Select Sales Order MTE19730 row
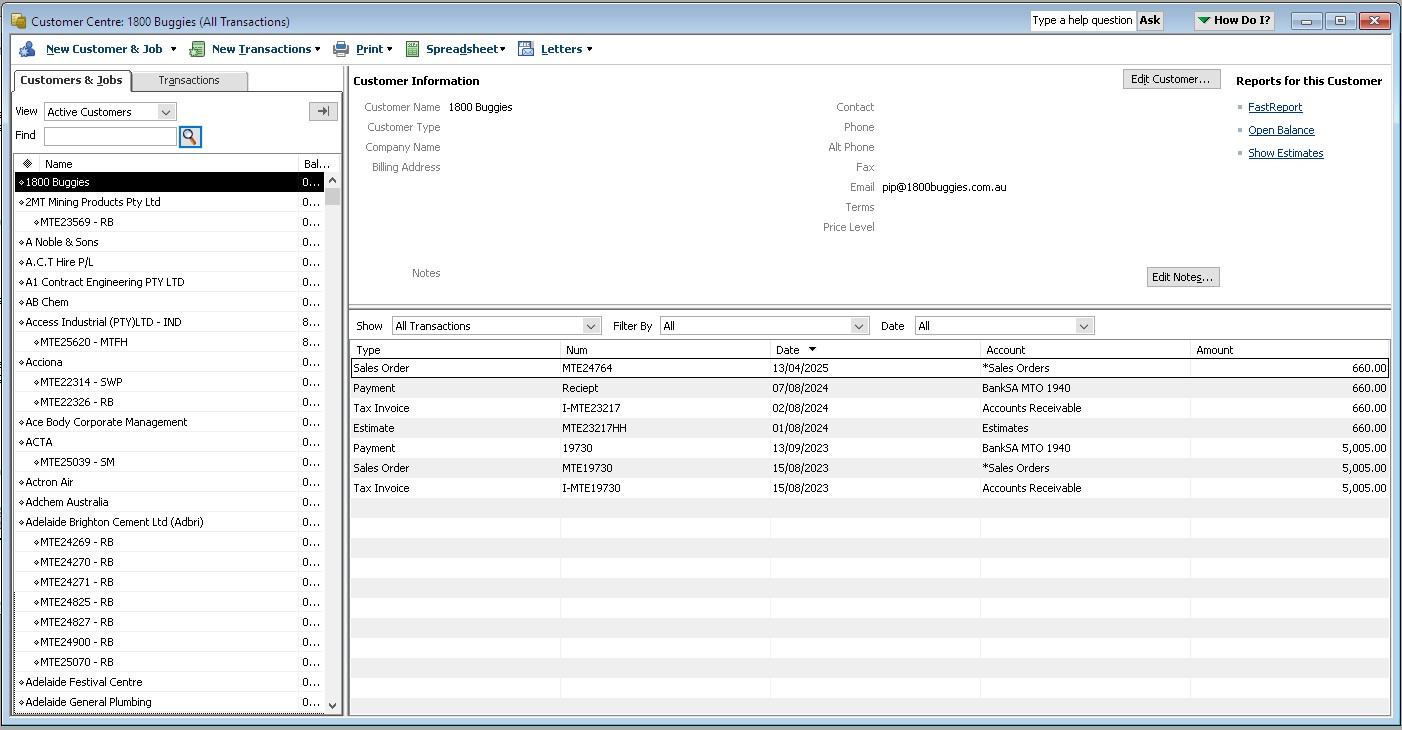This screenshot has height=730, width=1402. pos(869,468)
